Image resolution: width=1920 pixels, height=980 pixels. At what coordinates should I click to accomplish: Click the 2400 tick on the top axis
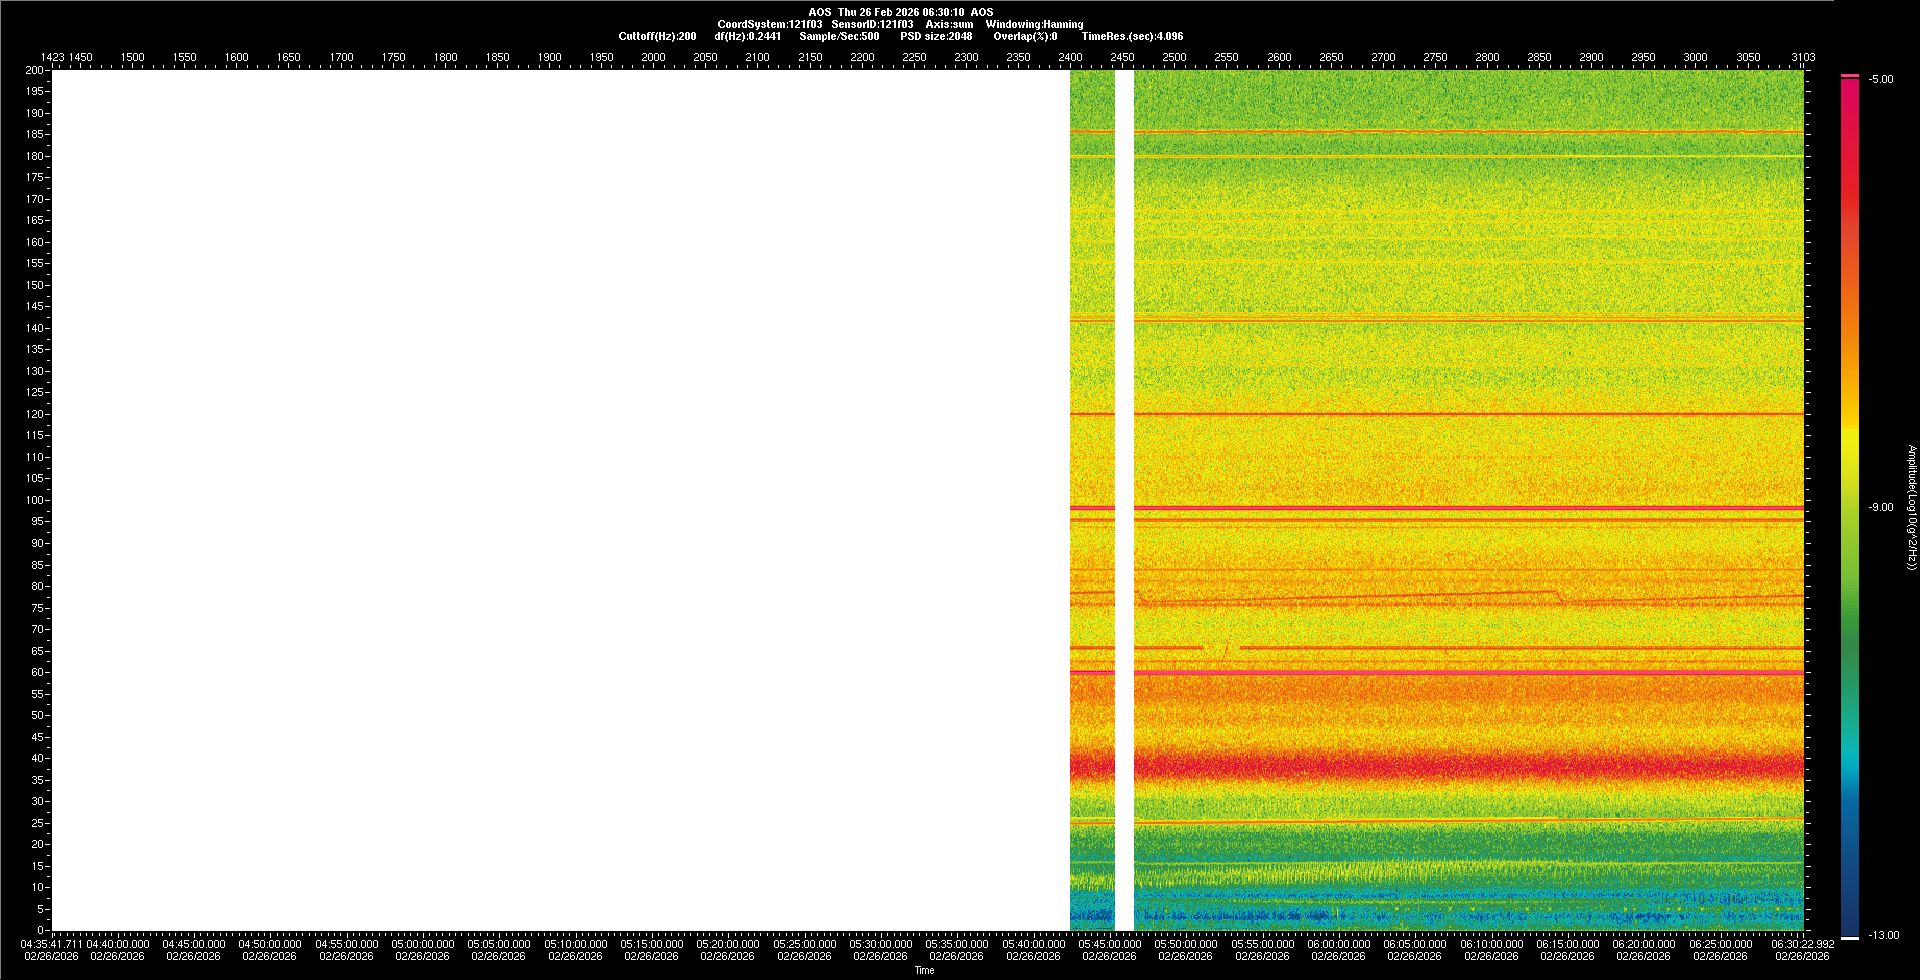[x=1070, y=57]
